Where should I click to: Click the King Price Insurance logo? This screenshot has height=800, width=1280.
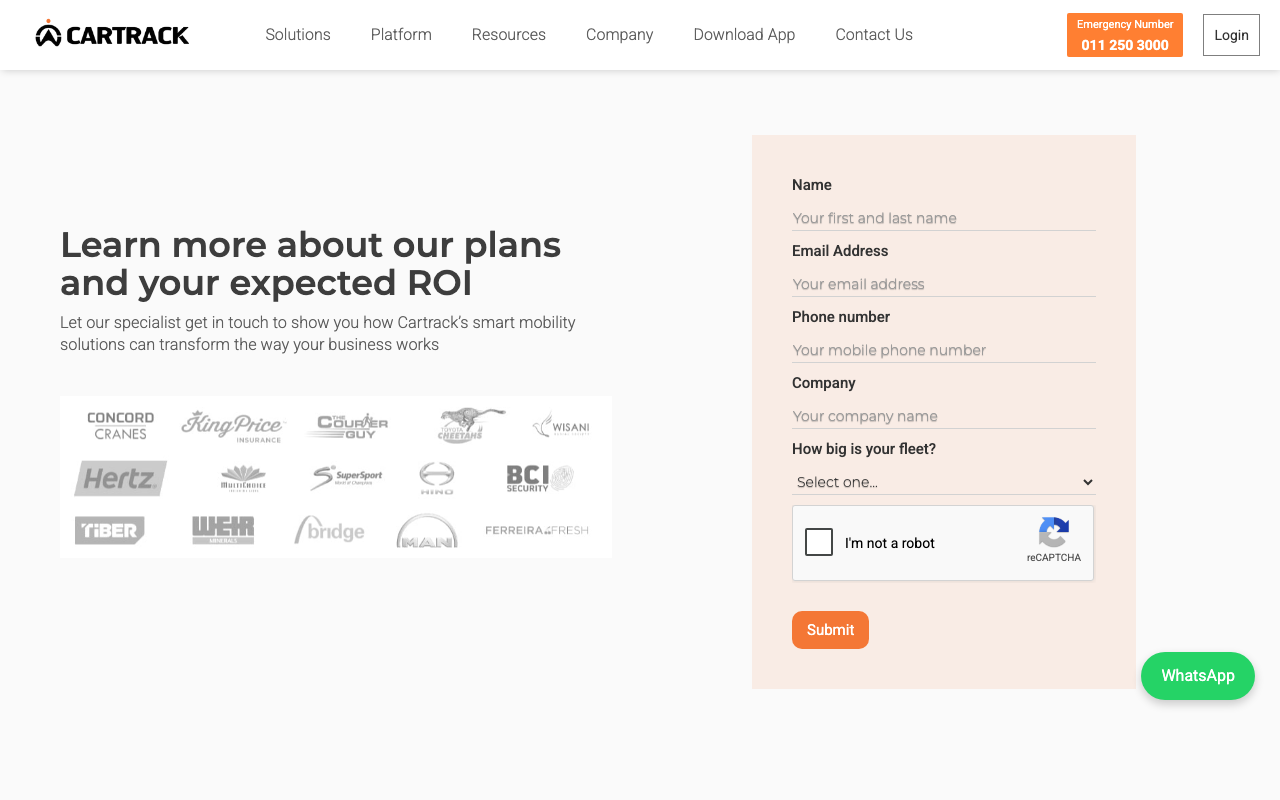click(x=233, y=426)
